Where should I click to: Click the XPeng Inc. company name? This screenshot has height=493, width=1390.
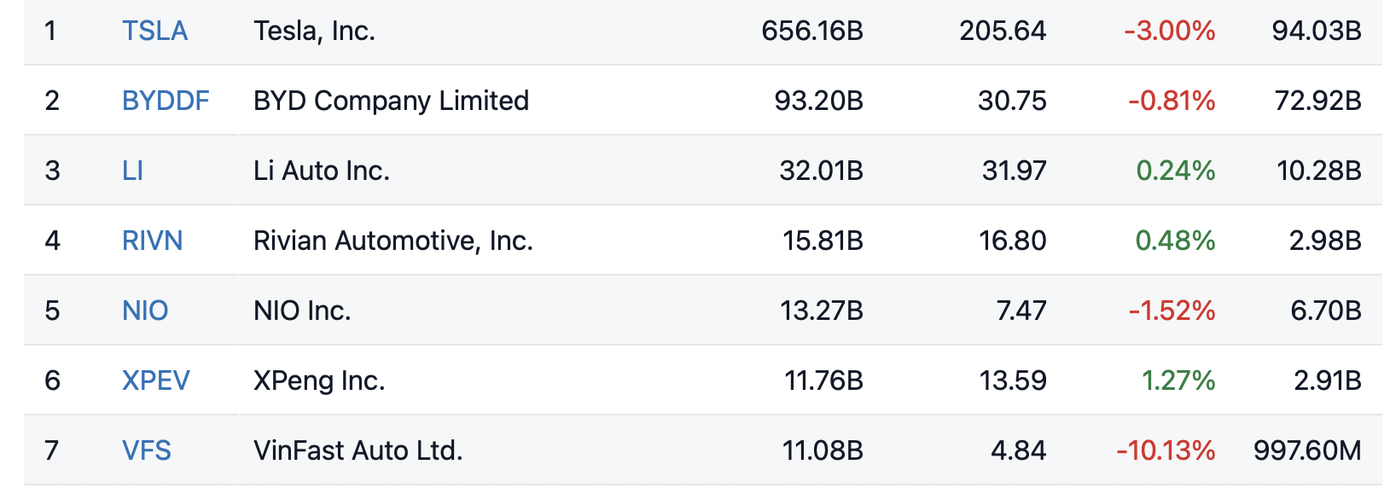click(x=319, y=381)
